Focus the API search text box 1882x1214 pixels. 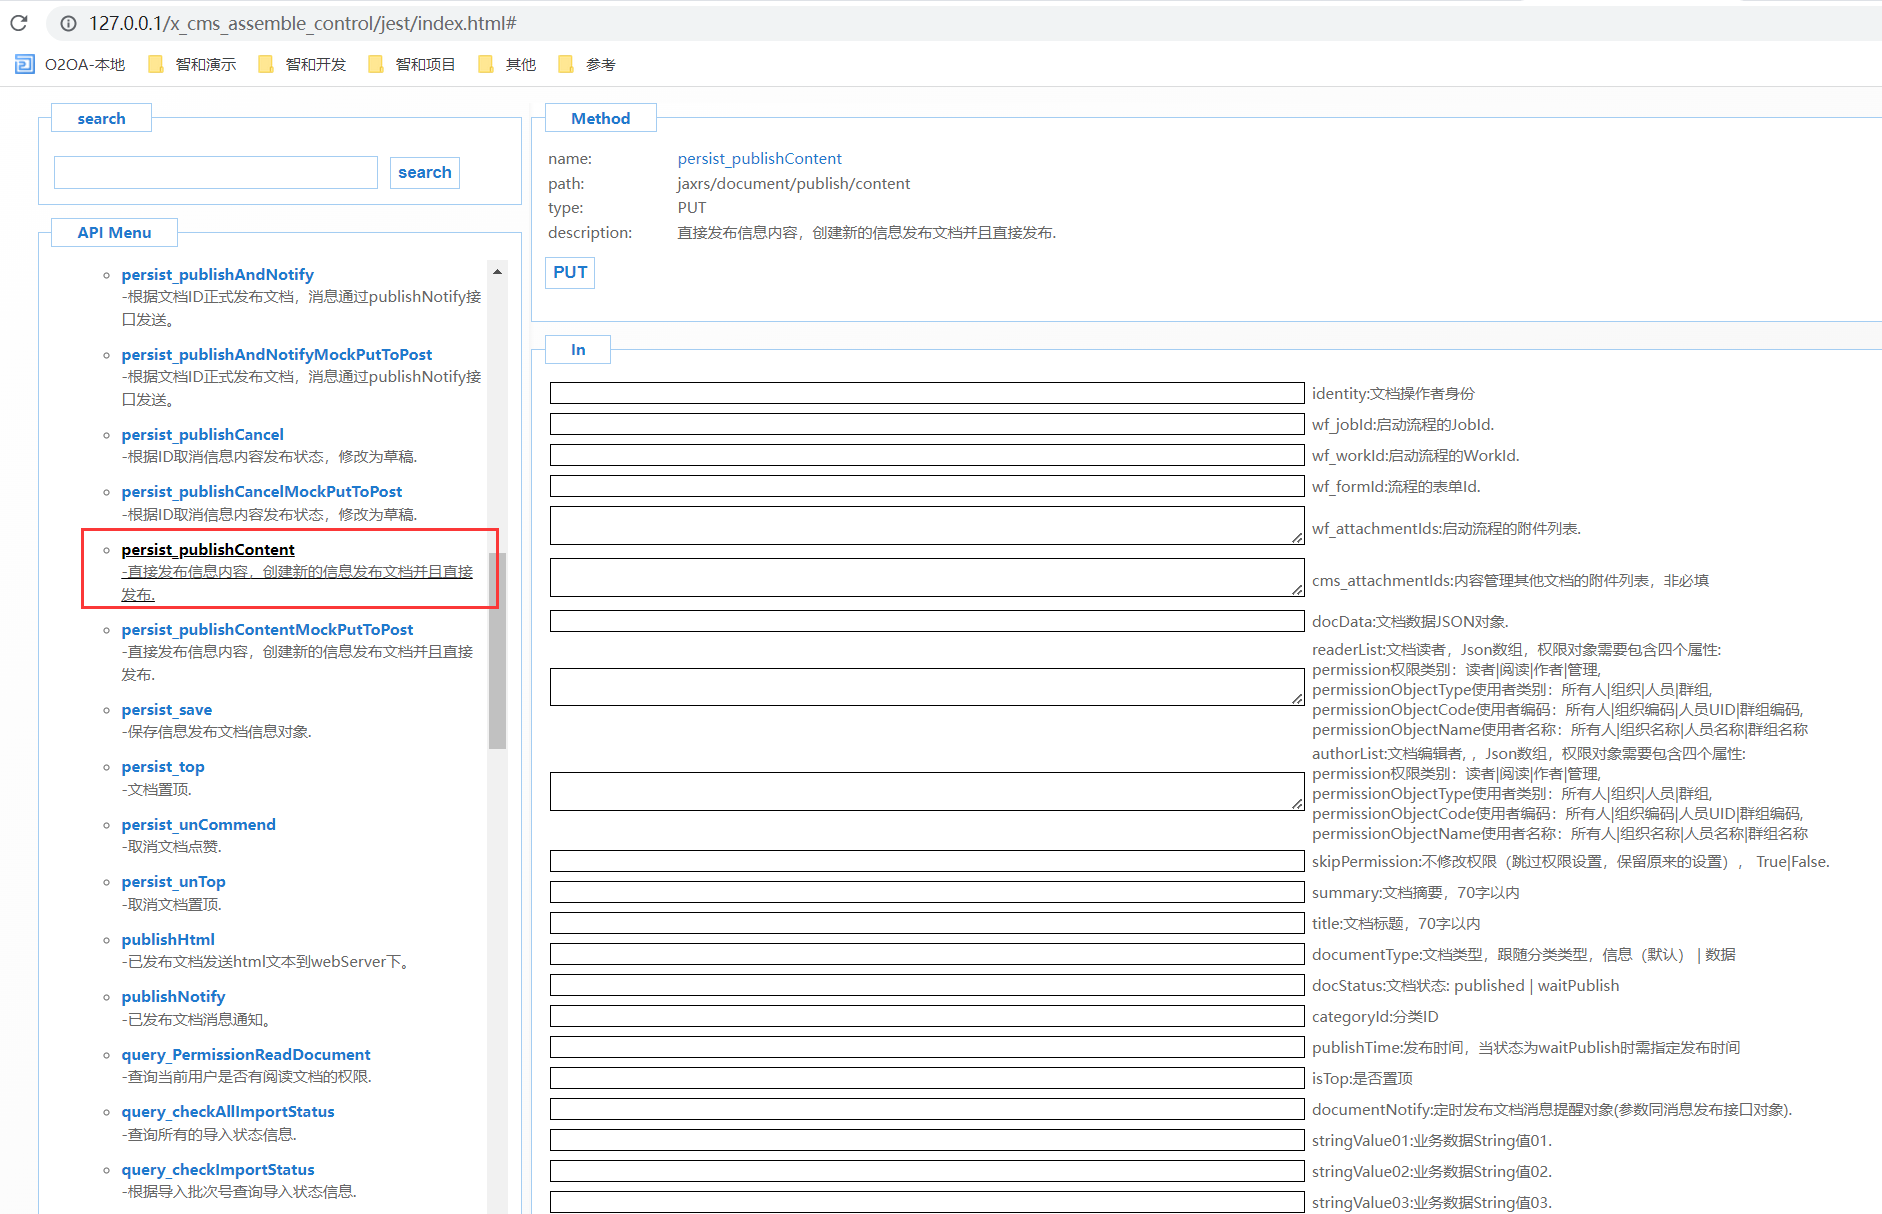216,172
